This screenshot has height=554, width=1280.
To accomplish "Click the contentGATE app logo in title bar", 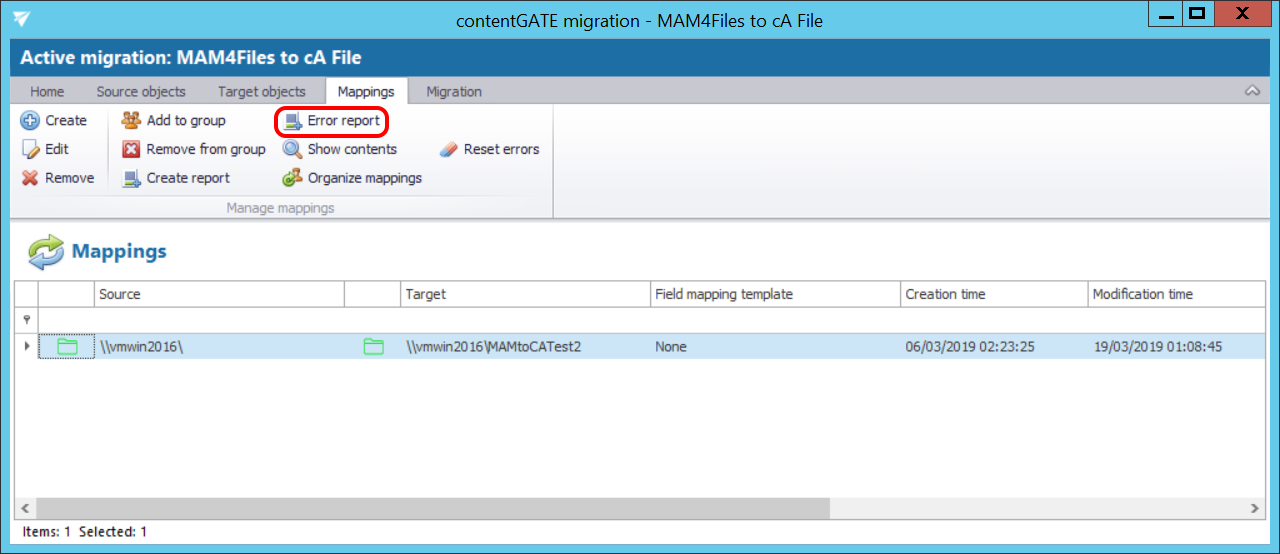I will click(21, 18).
